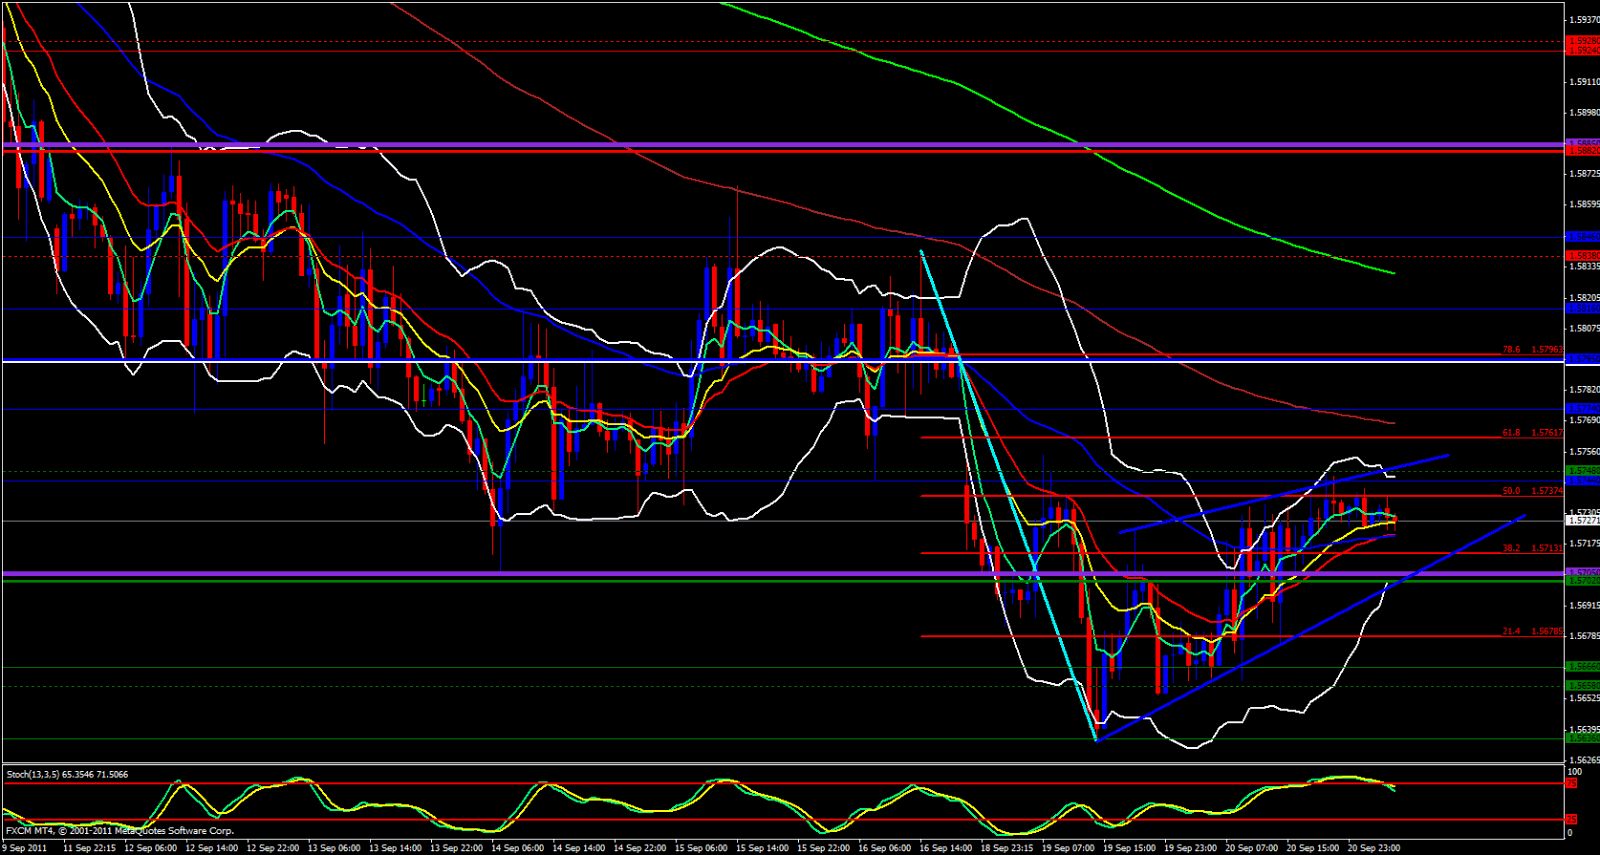Select the 61.8 Fibonacci level label
The height and width of the screenshot is (855, 1600).
point(1532,433)
